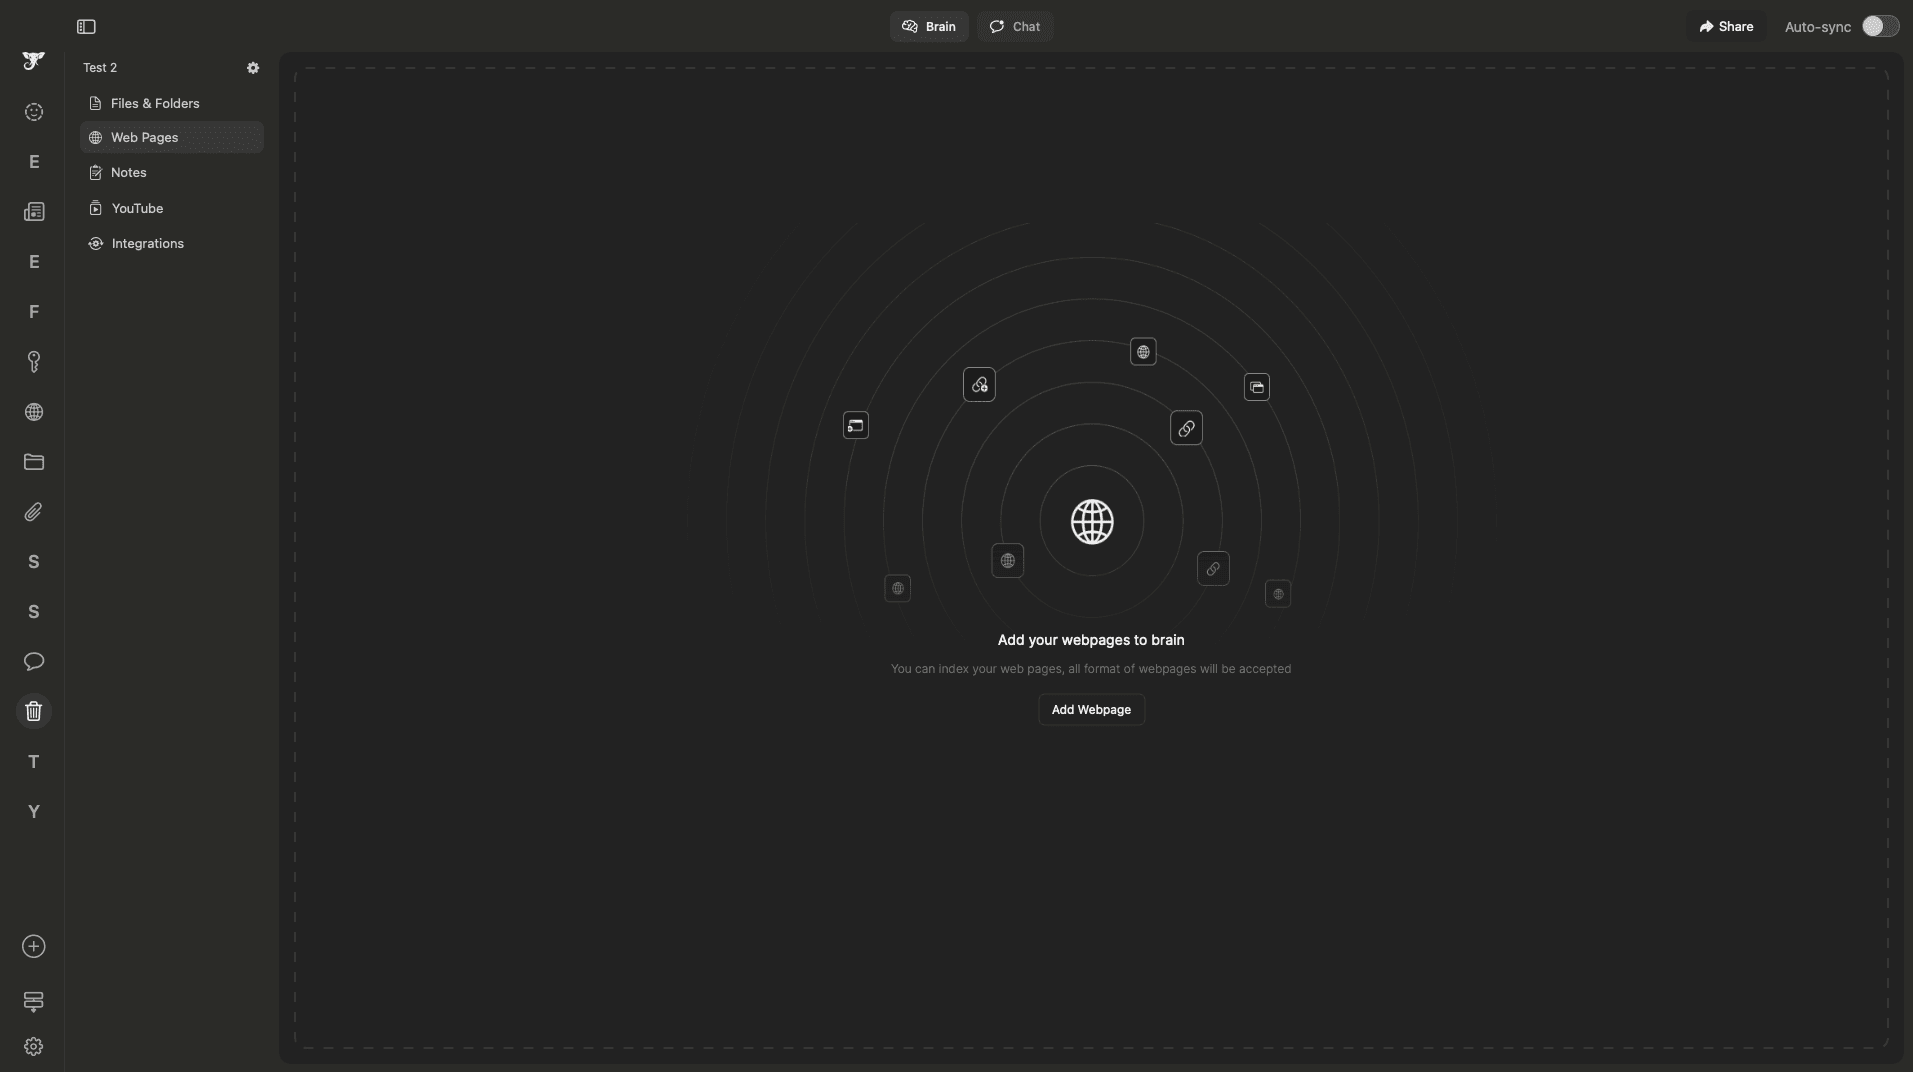Open the YouTube section

pyautogui.click(x=137, y=209)
